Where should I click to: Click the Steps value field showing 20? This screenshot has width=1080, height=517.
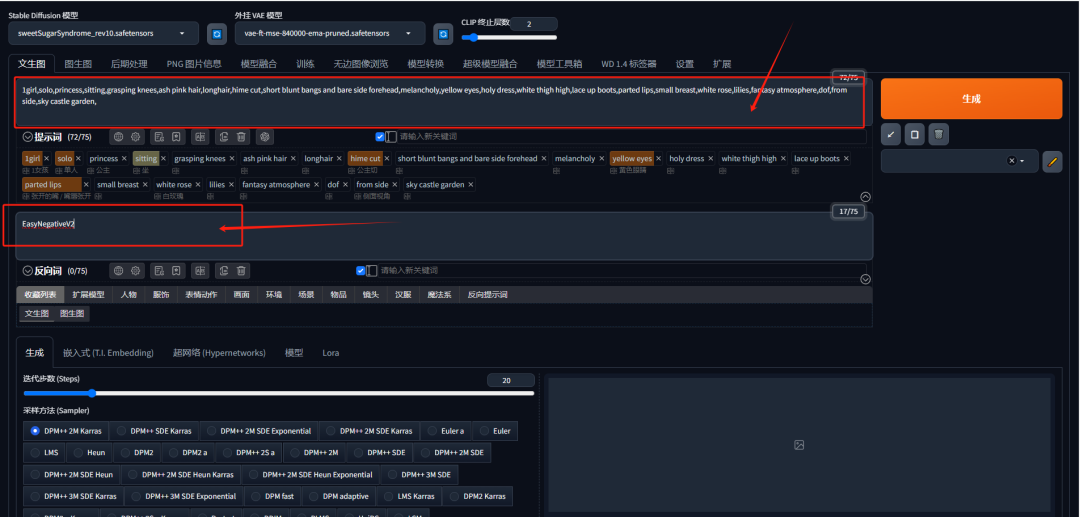coord(510,381)
